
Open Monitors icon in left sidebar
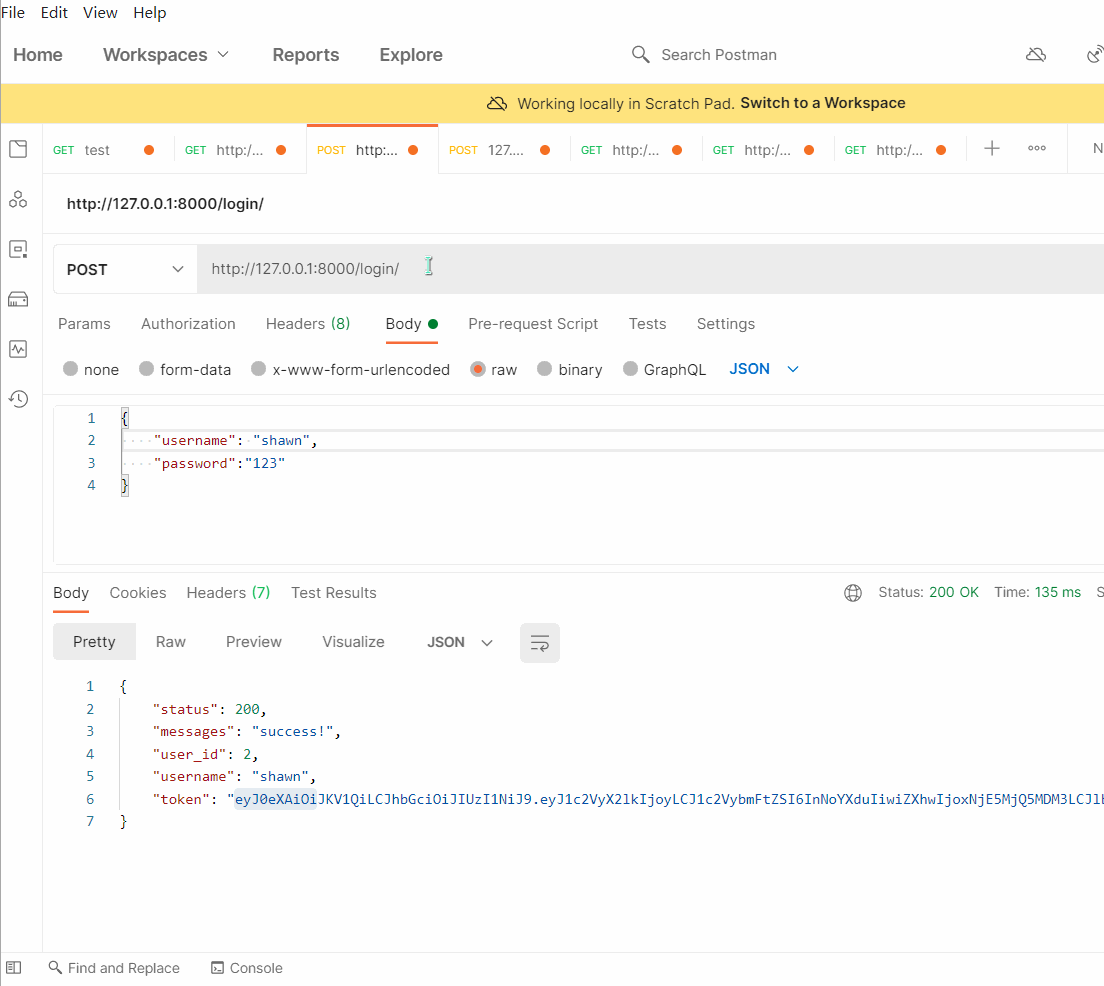[18, 349]
